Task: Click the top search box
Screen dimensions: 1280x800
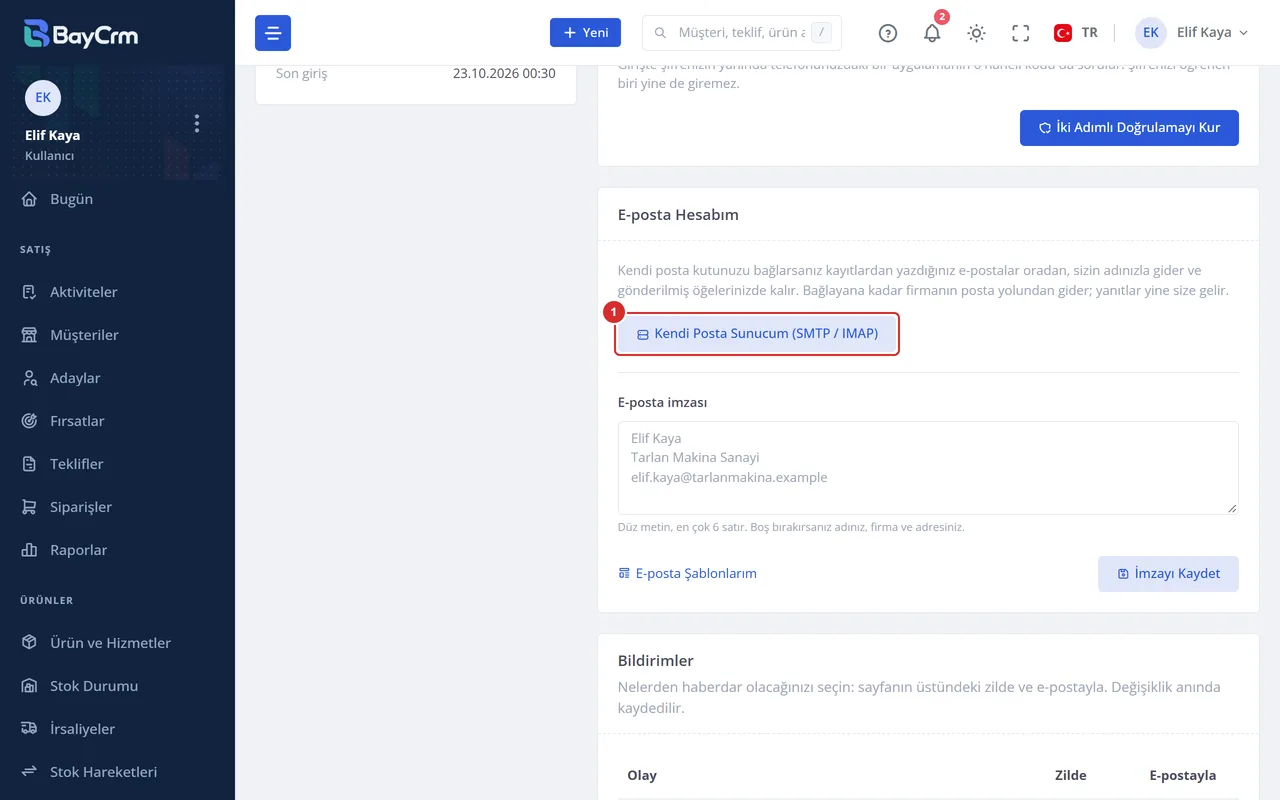Action: click(741, 33)
